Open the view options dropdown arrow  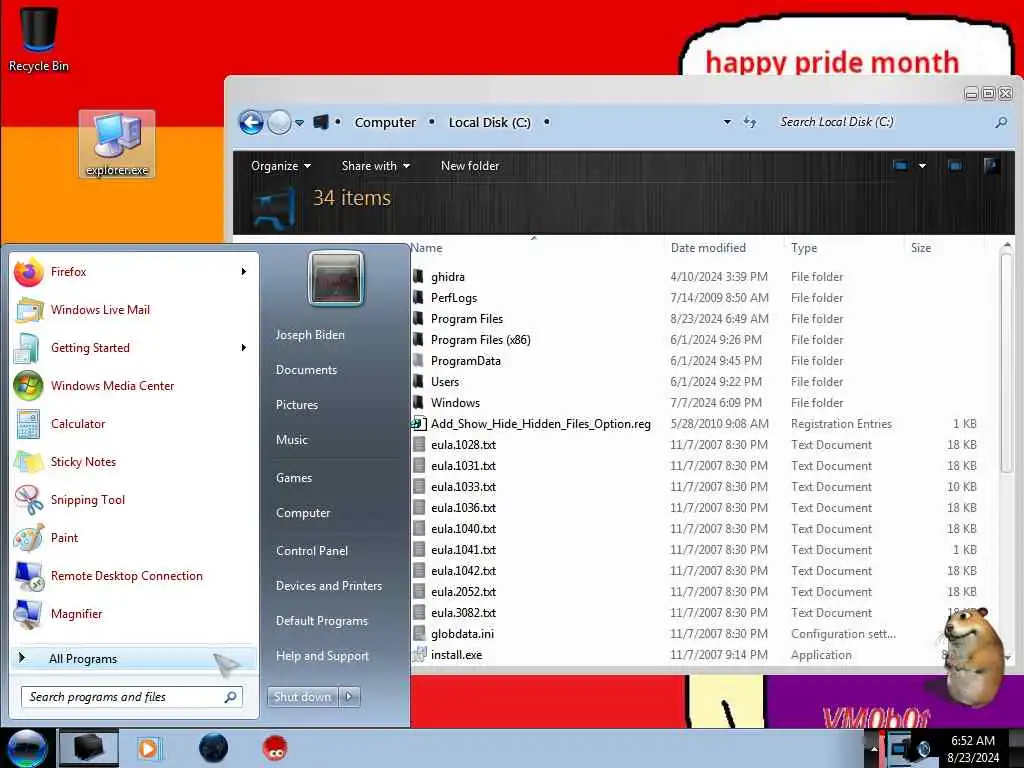pos(922,166)
